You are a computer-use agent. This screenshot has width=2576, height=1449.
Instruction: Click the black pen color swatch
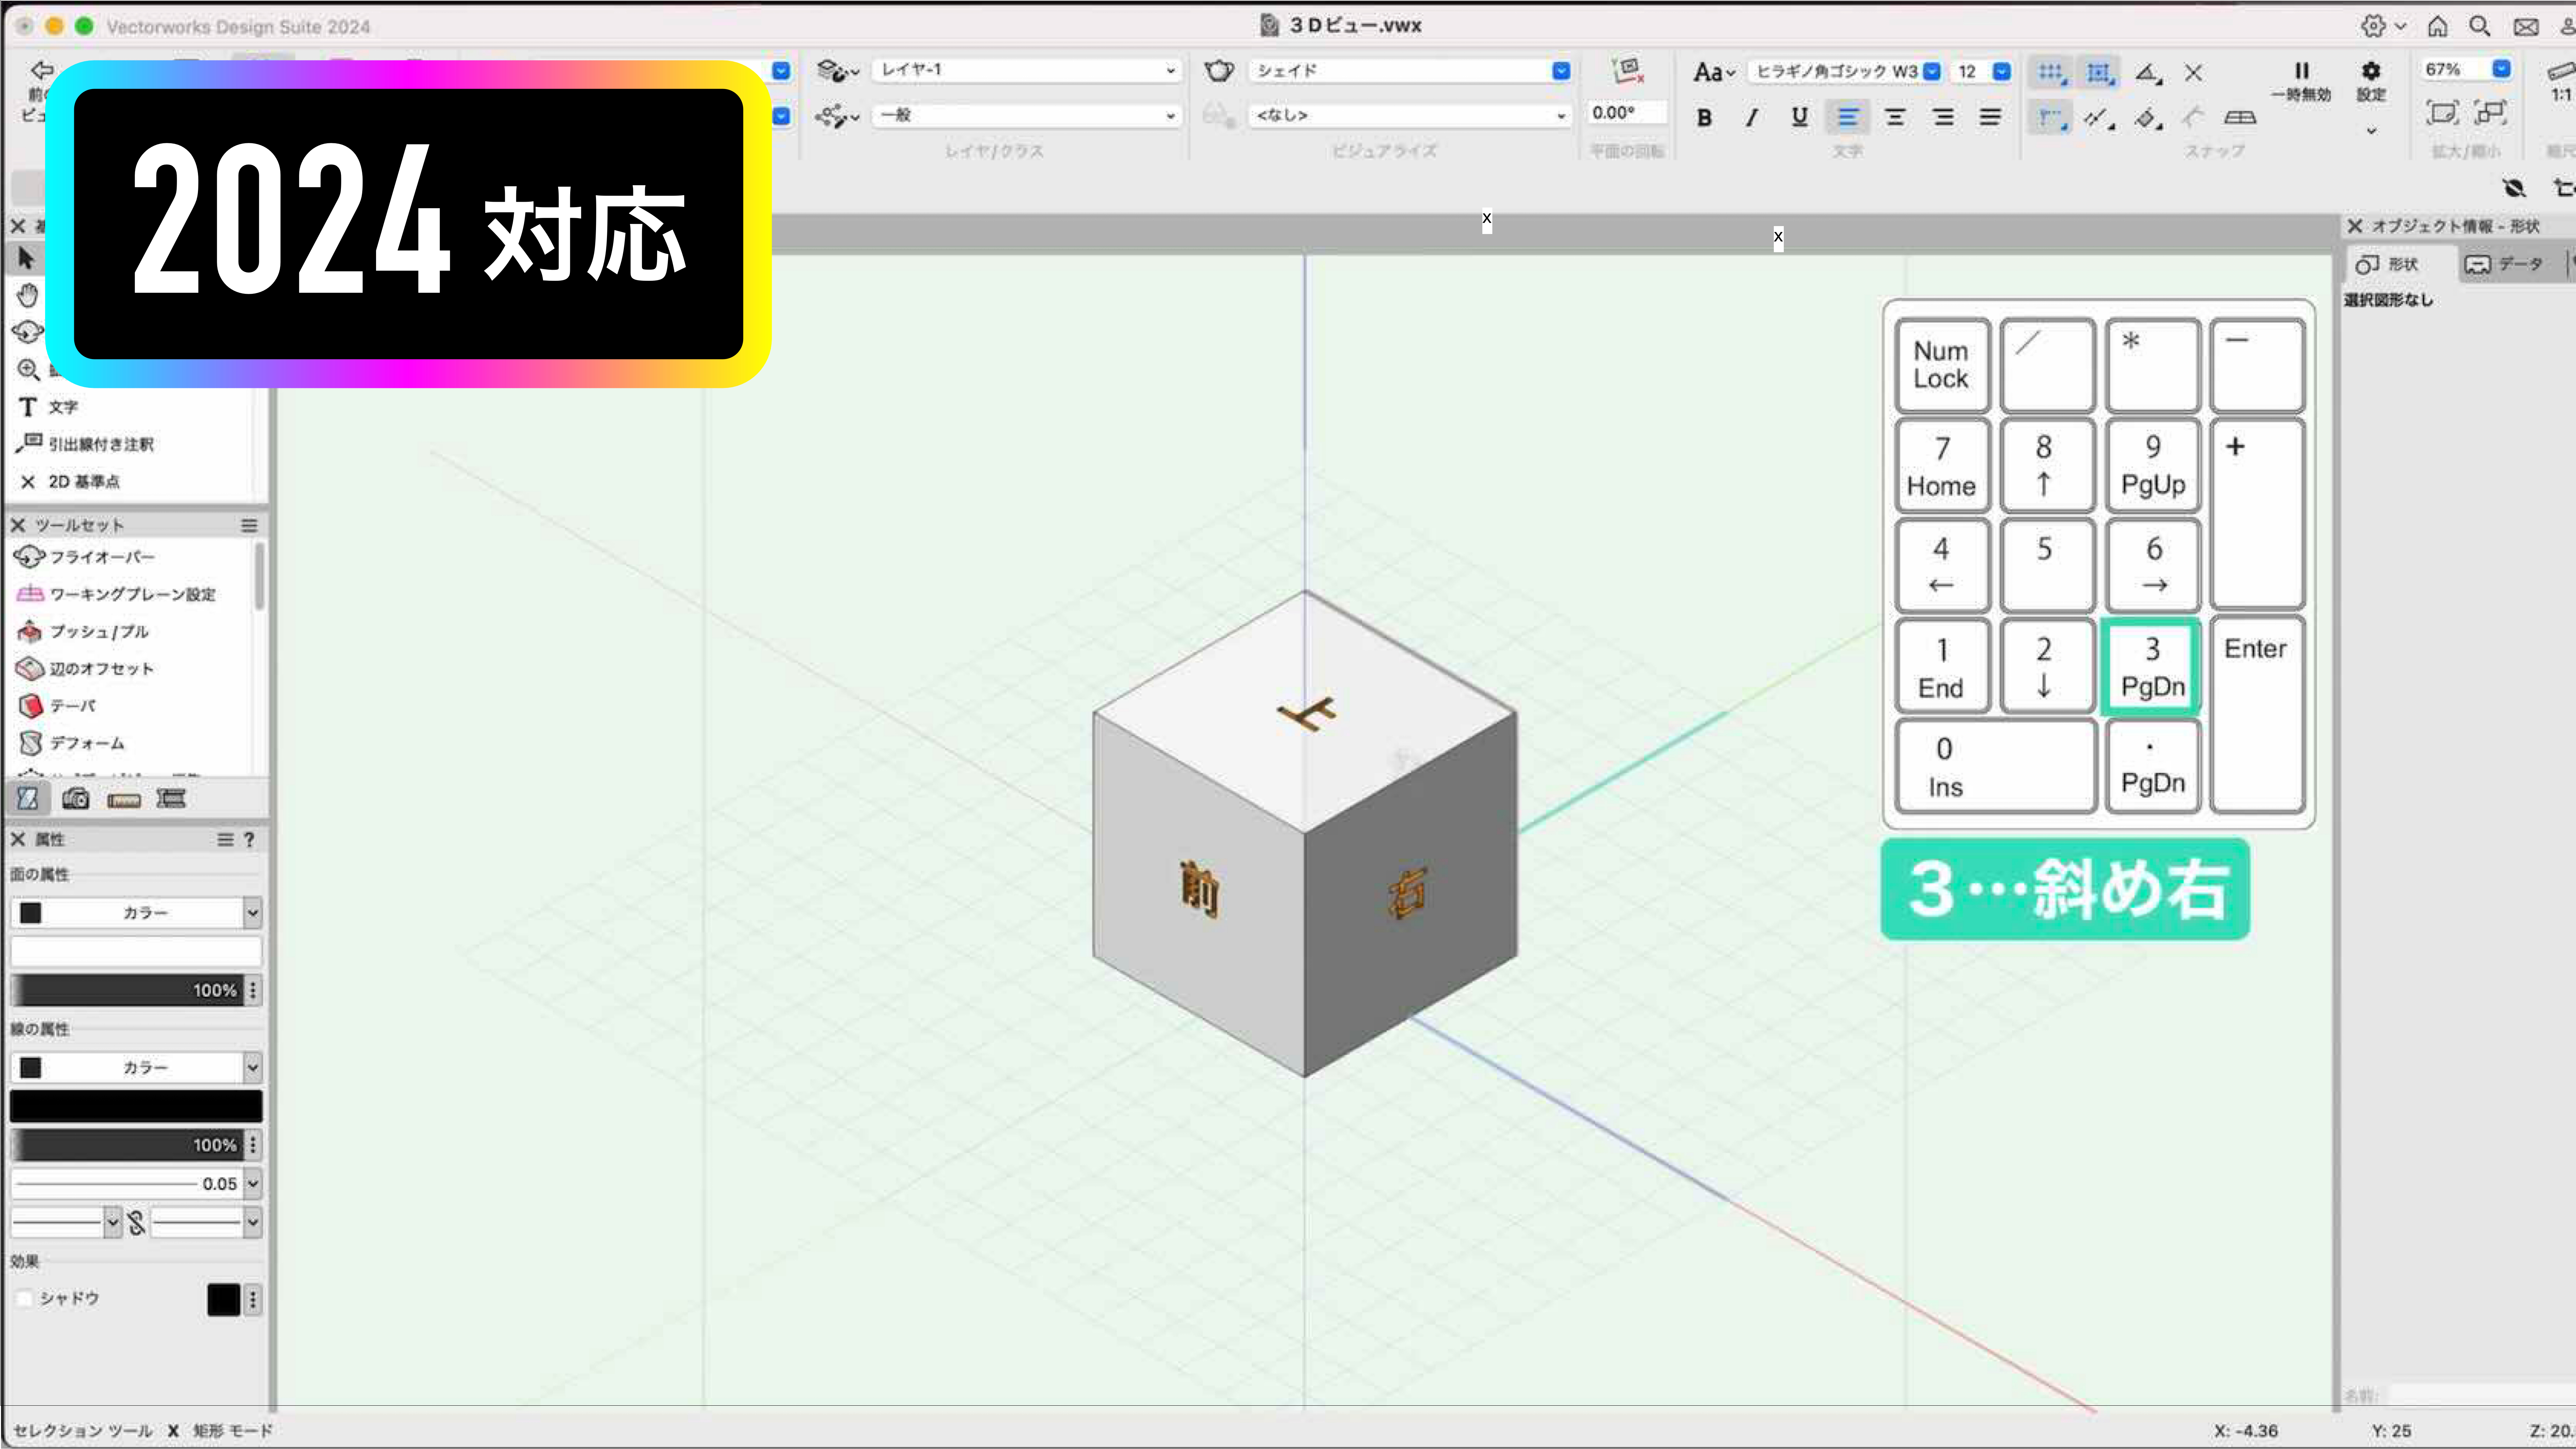pos(136,1106)
